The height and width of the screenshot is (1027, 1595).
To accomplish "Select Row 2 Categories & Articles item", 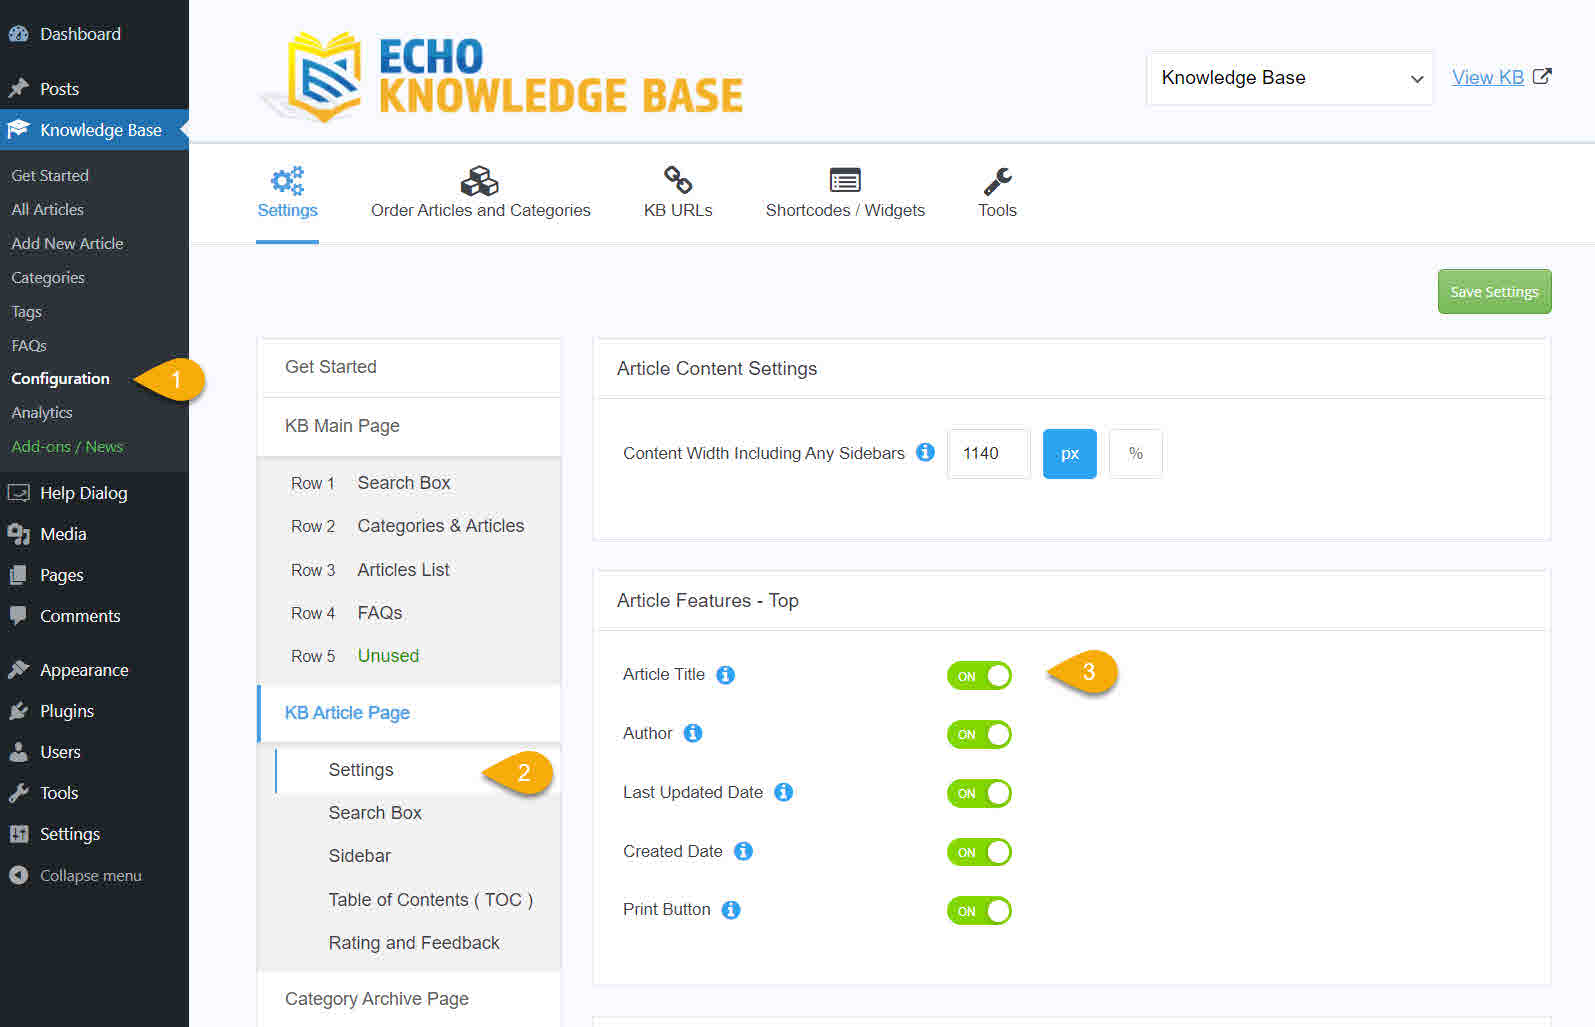I will [x=408, y=526].
